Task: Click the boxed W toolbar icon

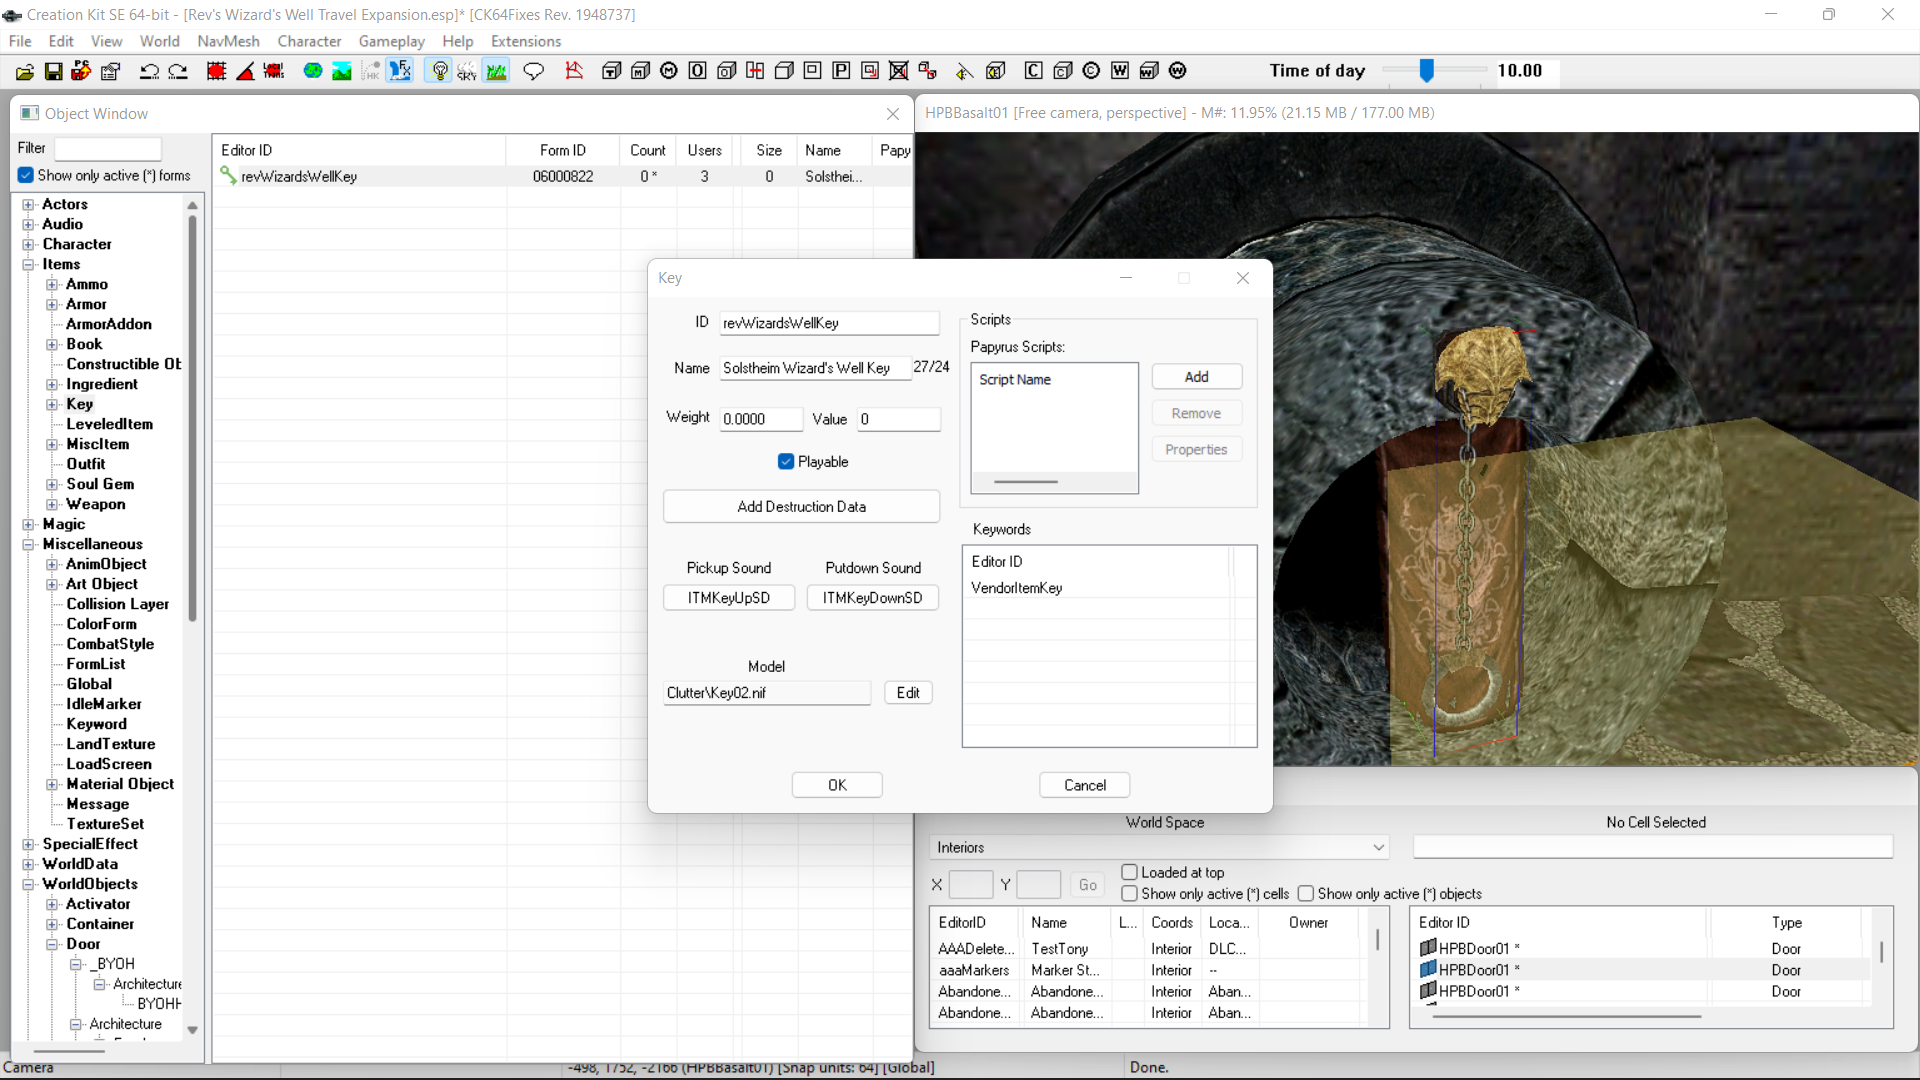Action: [1120, 71]
